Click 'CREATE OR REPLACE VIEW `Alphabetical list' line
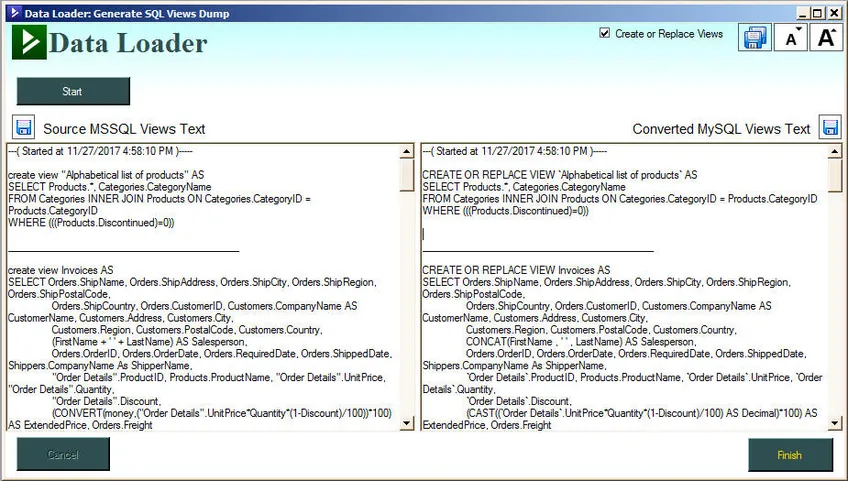 [x=560, y=175]
